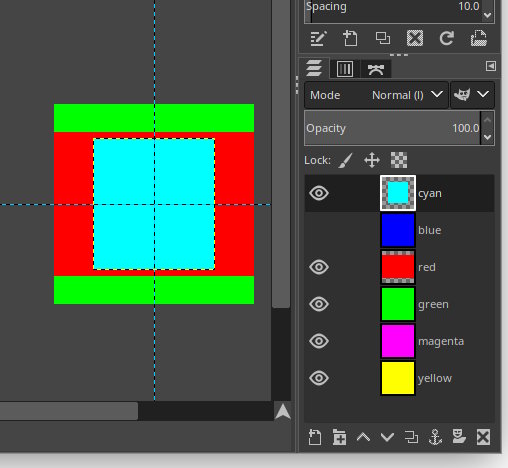Create a new layer group

[339, 437]
